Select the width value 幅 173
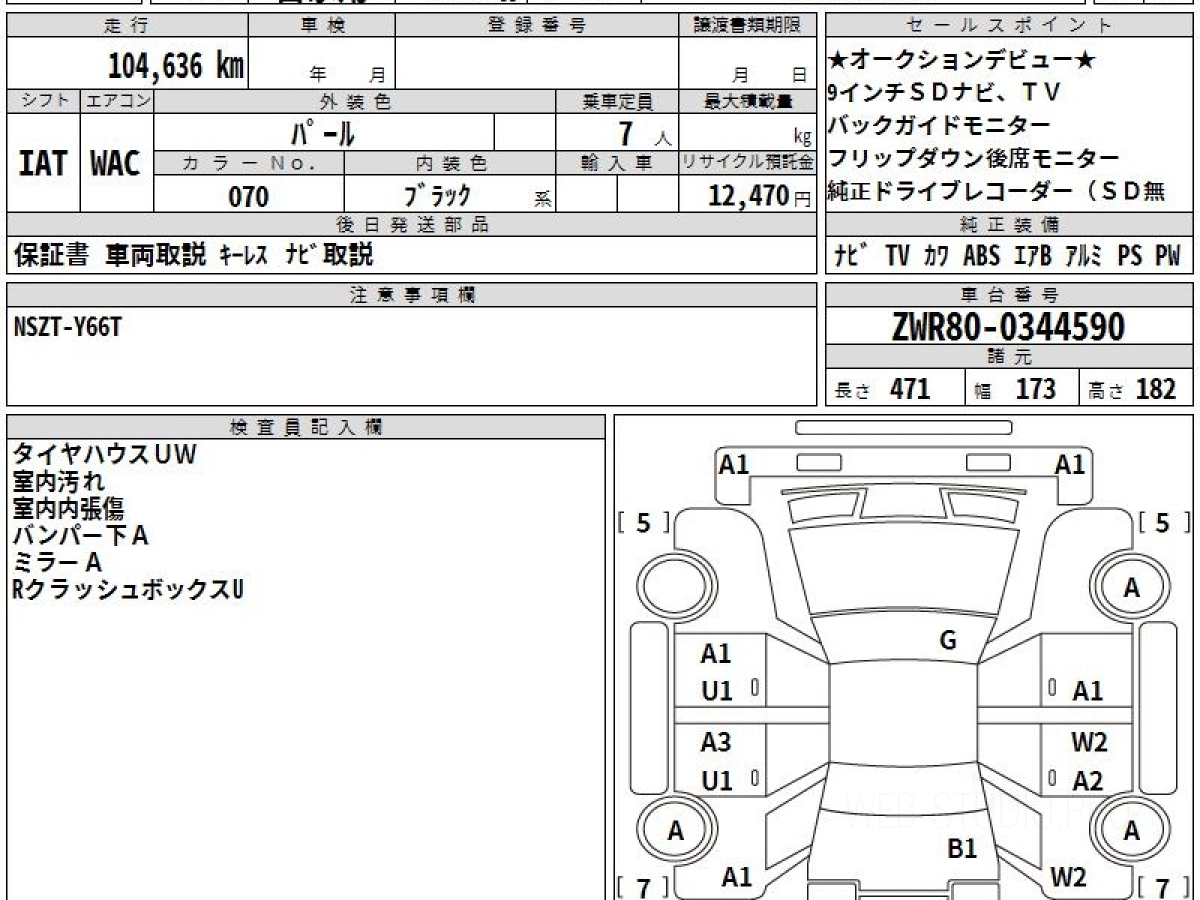This screenshot has width=1200, height=900. point(1014,389)
